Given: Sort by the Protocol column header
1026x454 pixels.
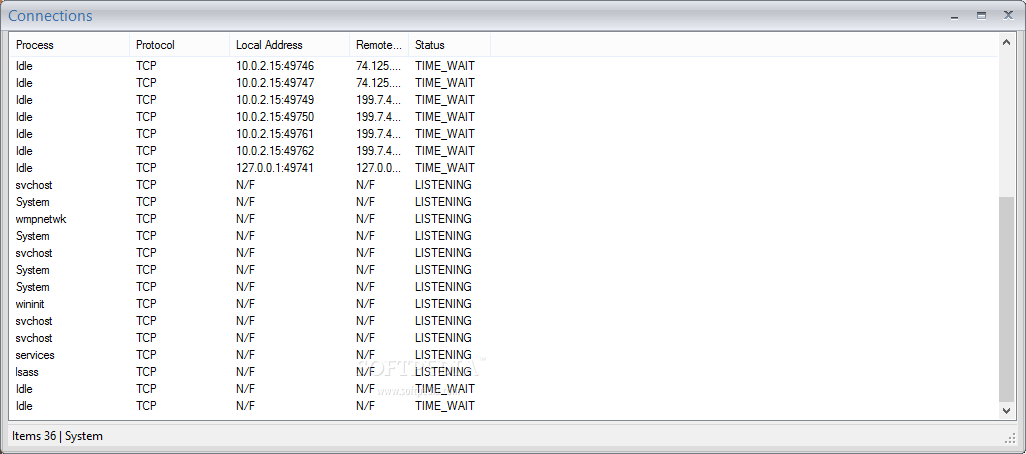Looking at the screenshot, I should pyautogui.click(x=179, y=45).
